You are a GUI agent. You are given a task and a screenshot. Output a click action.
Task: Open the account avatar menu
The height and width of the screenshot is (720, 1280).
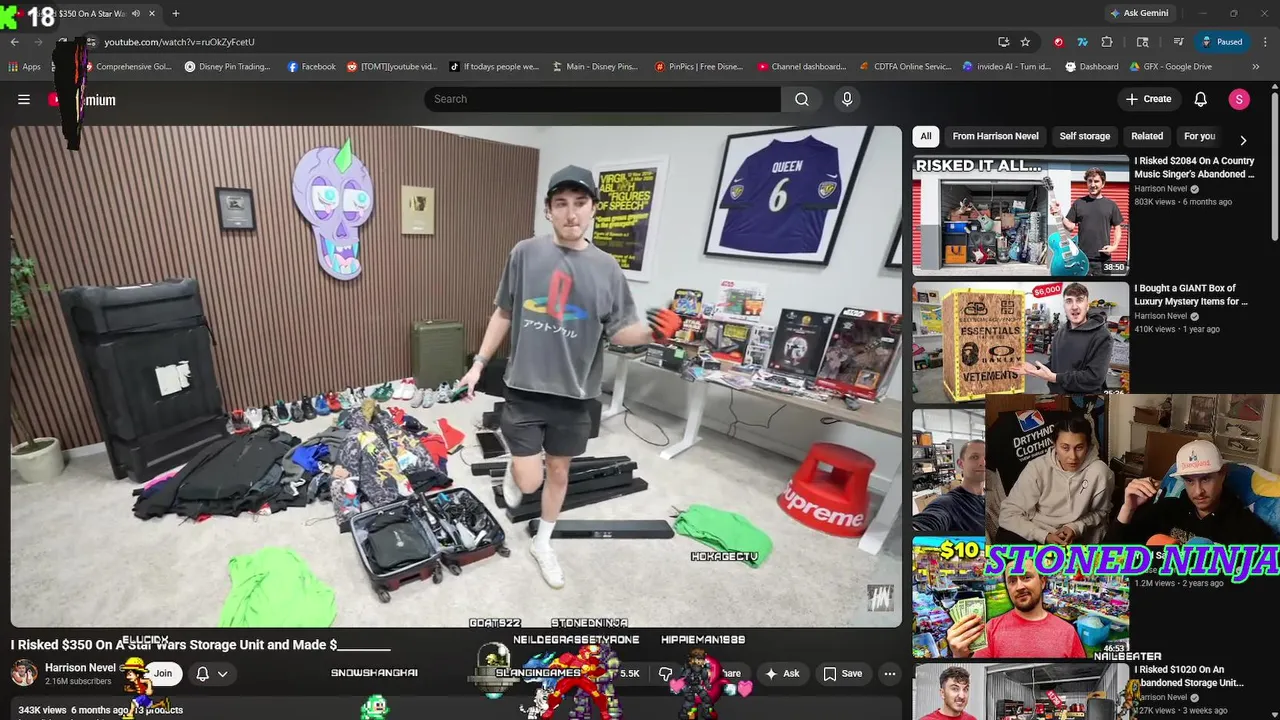pyautogui.click(x=1239, y=99)
